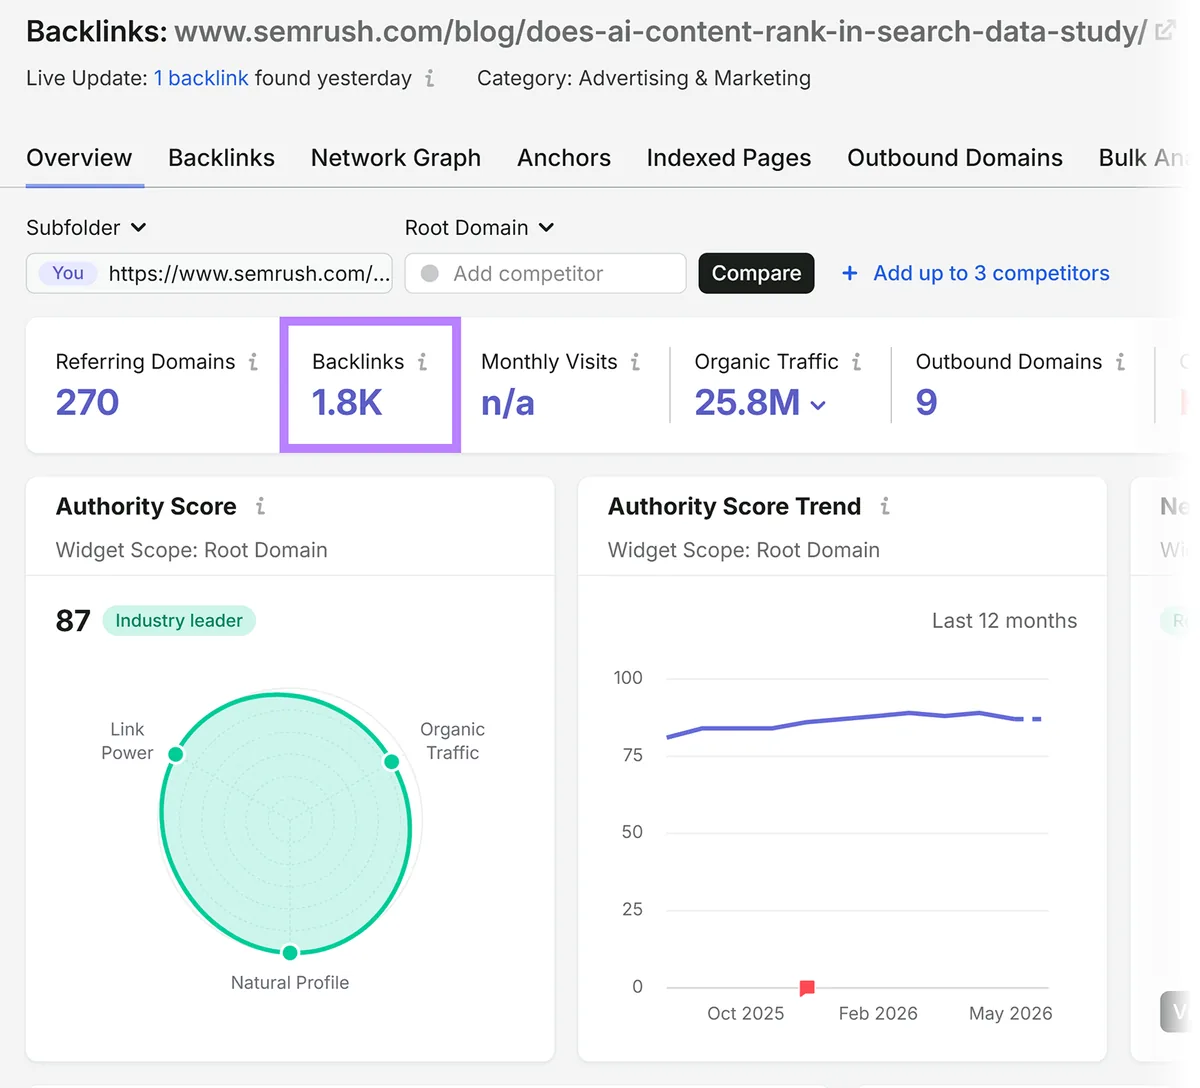Click info icon next to Referring Domains
The height and width of the screenshot is (1088, 1200).
pos(253,362)
